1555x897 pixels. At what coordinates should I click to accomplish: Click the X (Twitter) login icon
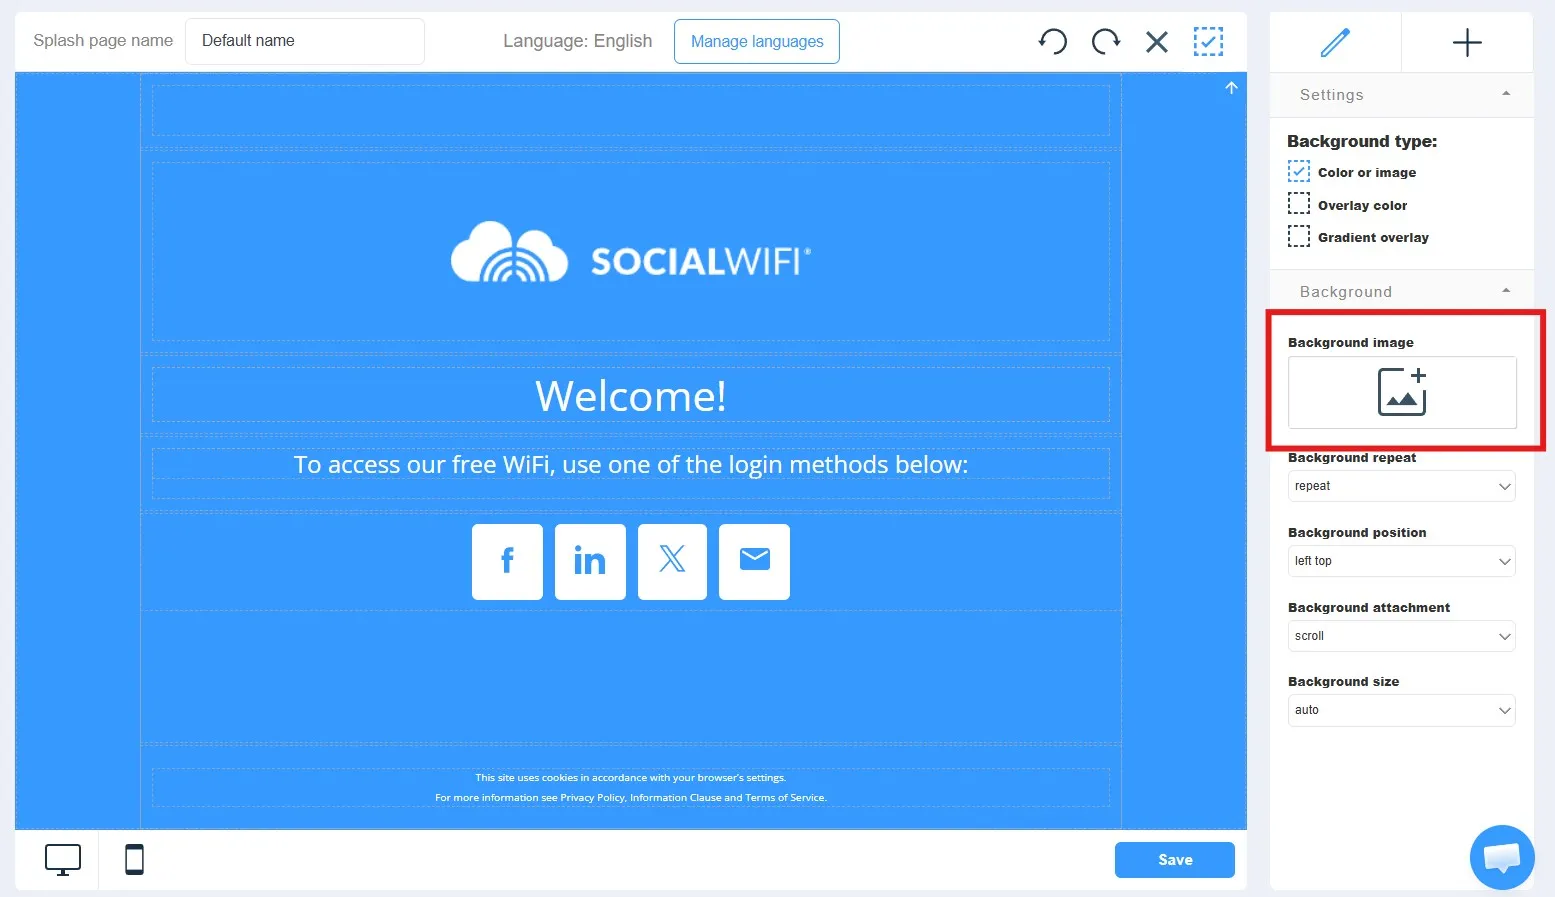(x=672, y=562)
